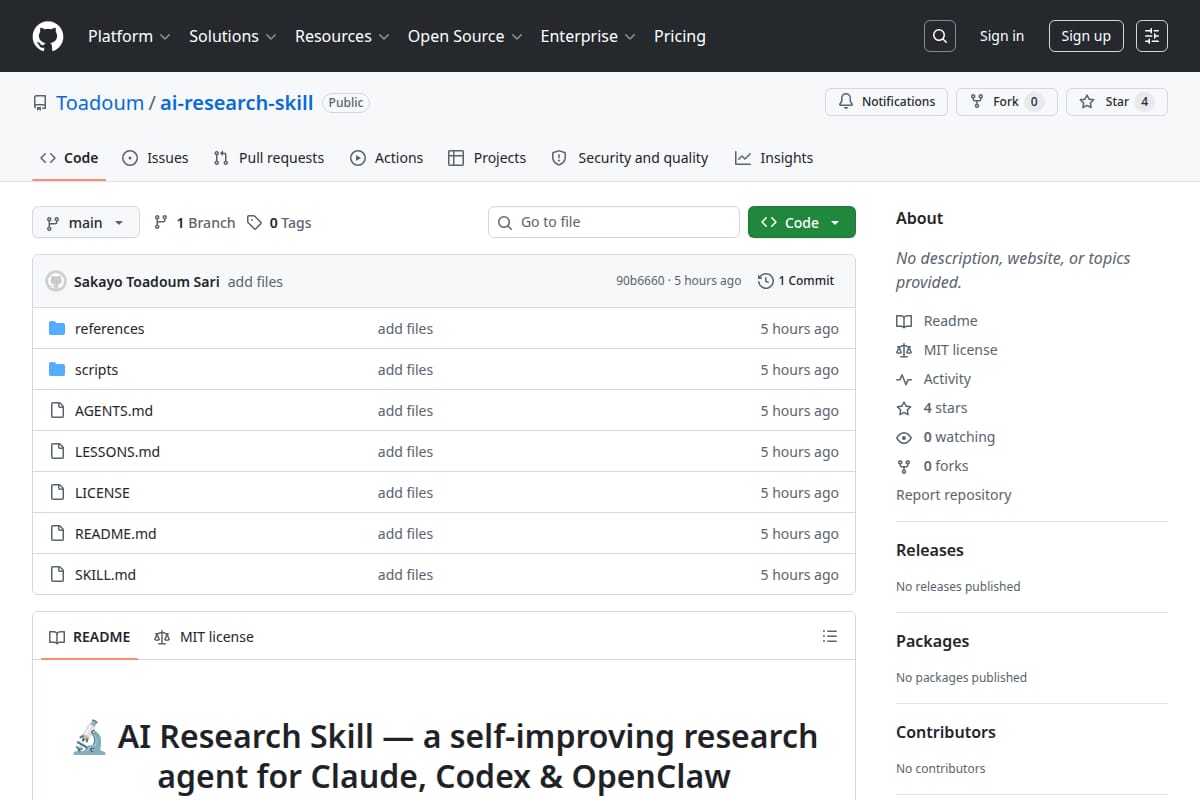The width and height of the screenshot is (1200, 800).
Task: Click the references folder icon
Action: click(57, 329)
